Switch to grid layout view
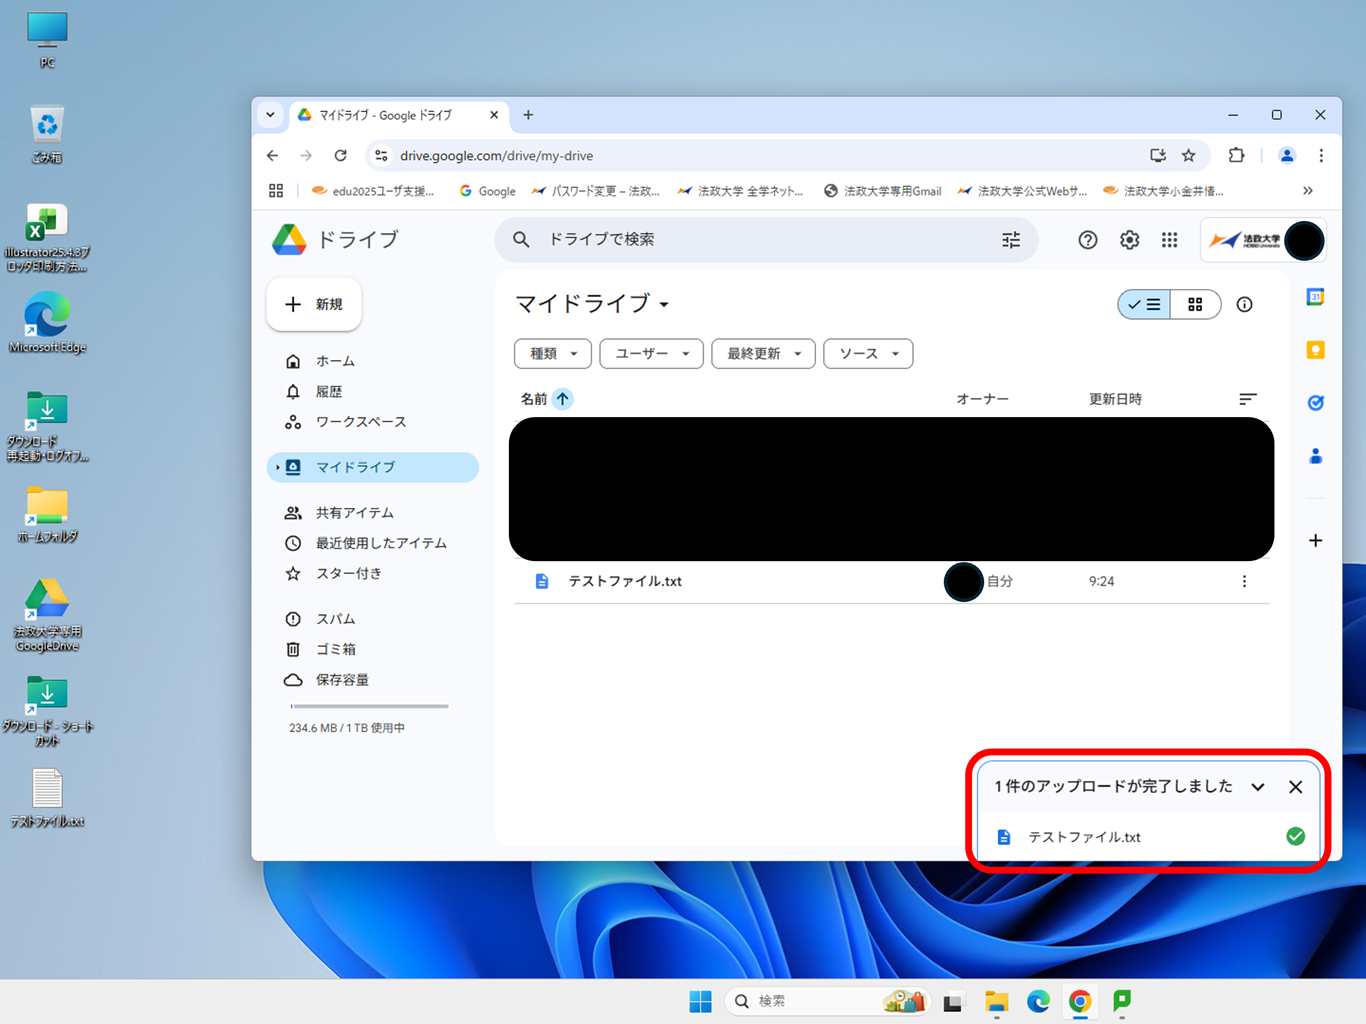1366x1024 pixels. pyautogui.click(x=1195, y=305)
